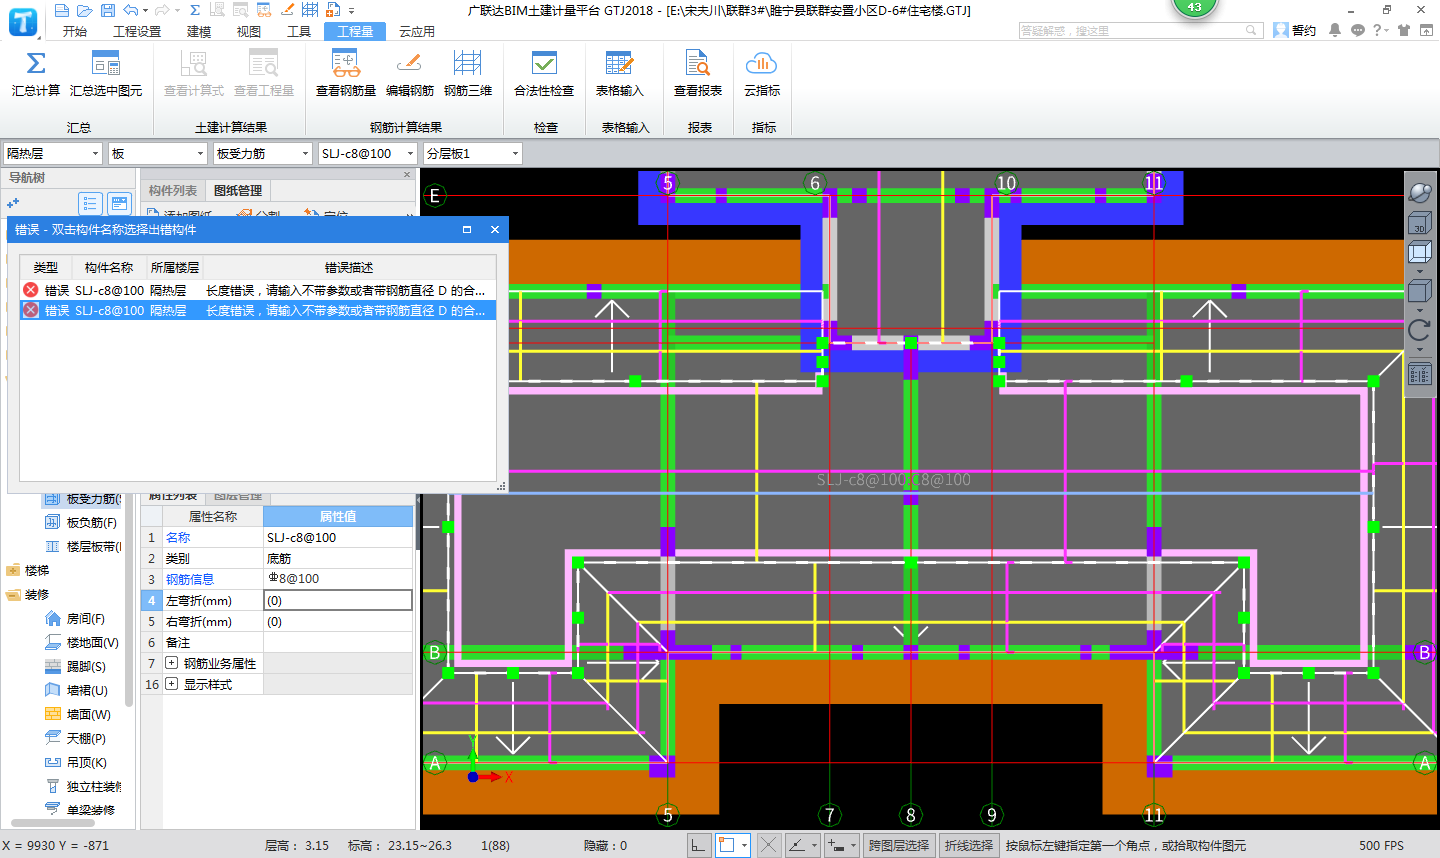Click the undo arrow in the quick access bar
Image resolution: width=1440 pixels, height=858 pixels.
point(130,10)
